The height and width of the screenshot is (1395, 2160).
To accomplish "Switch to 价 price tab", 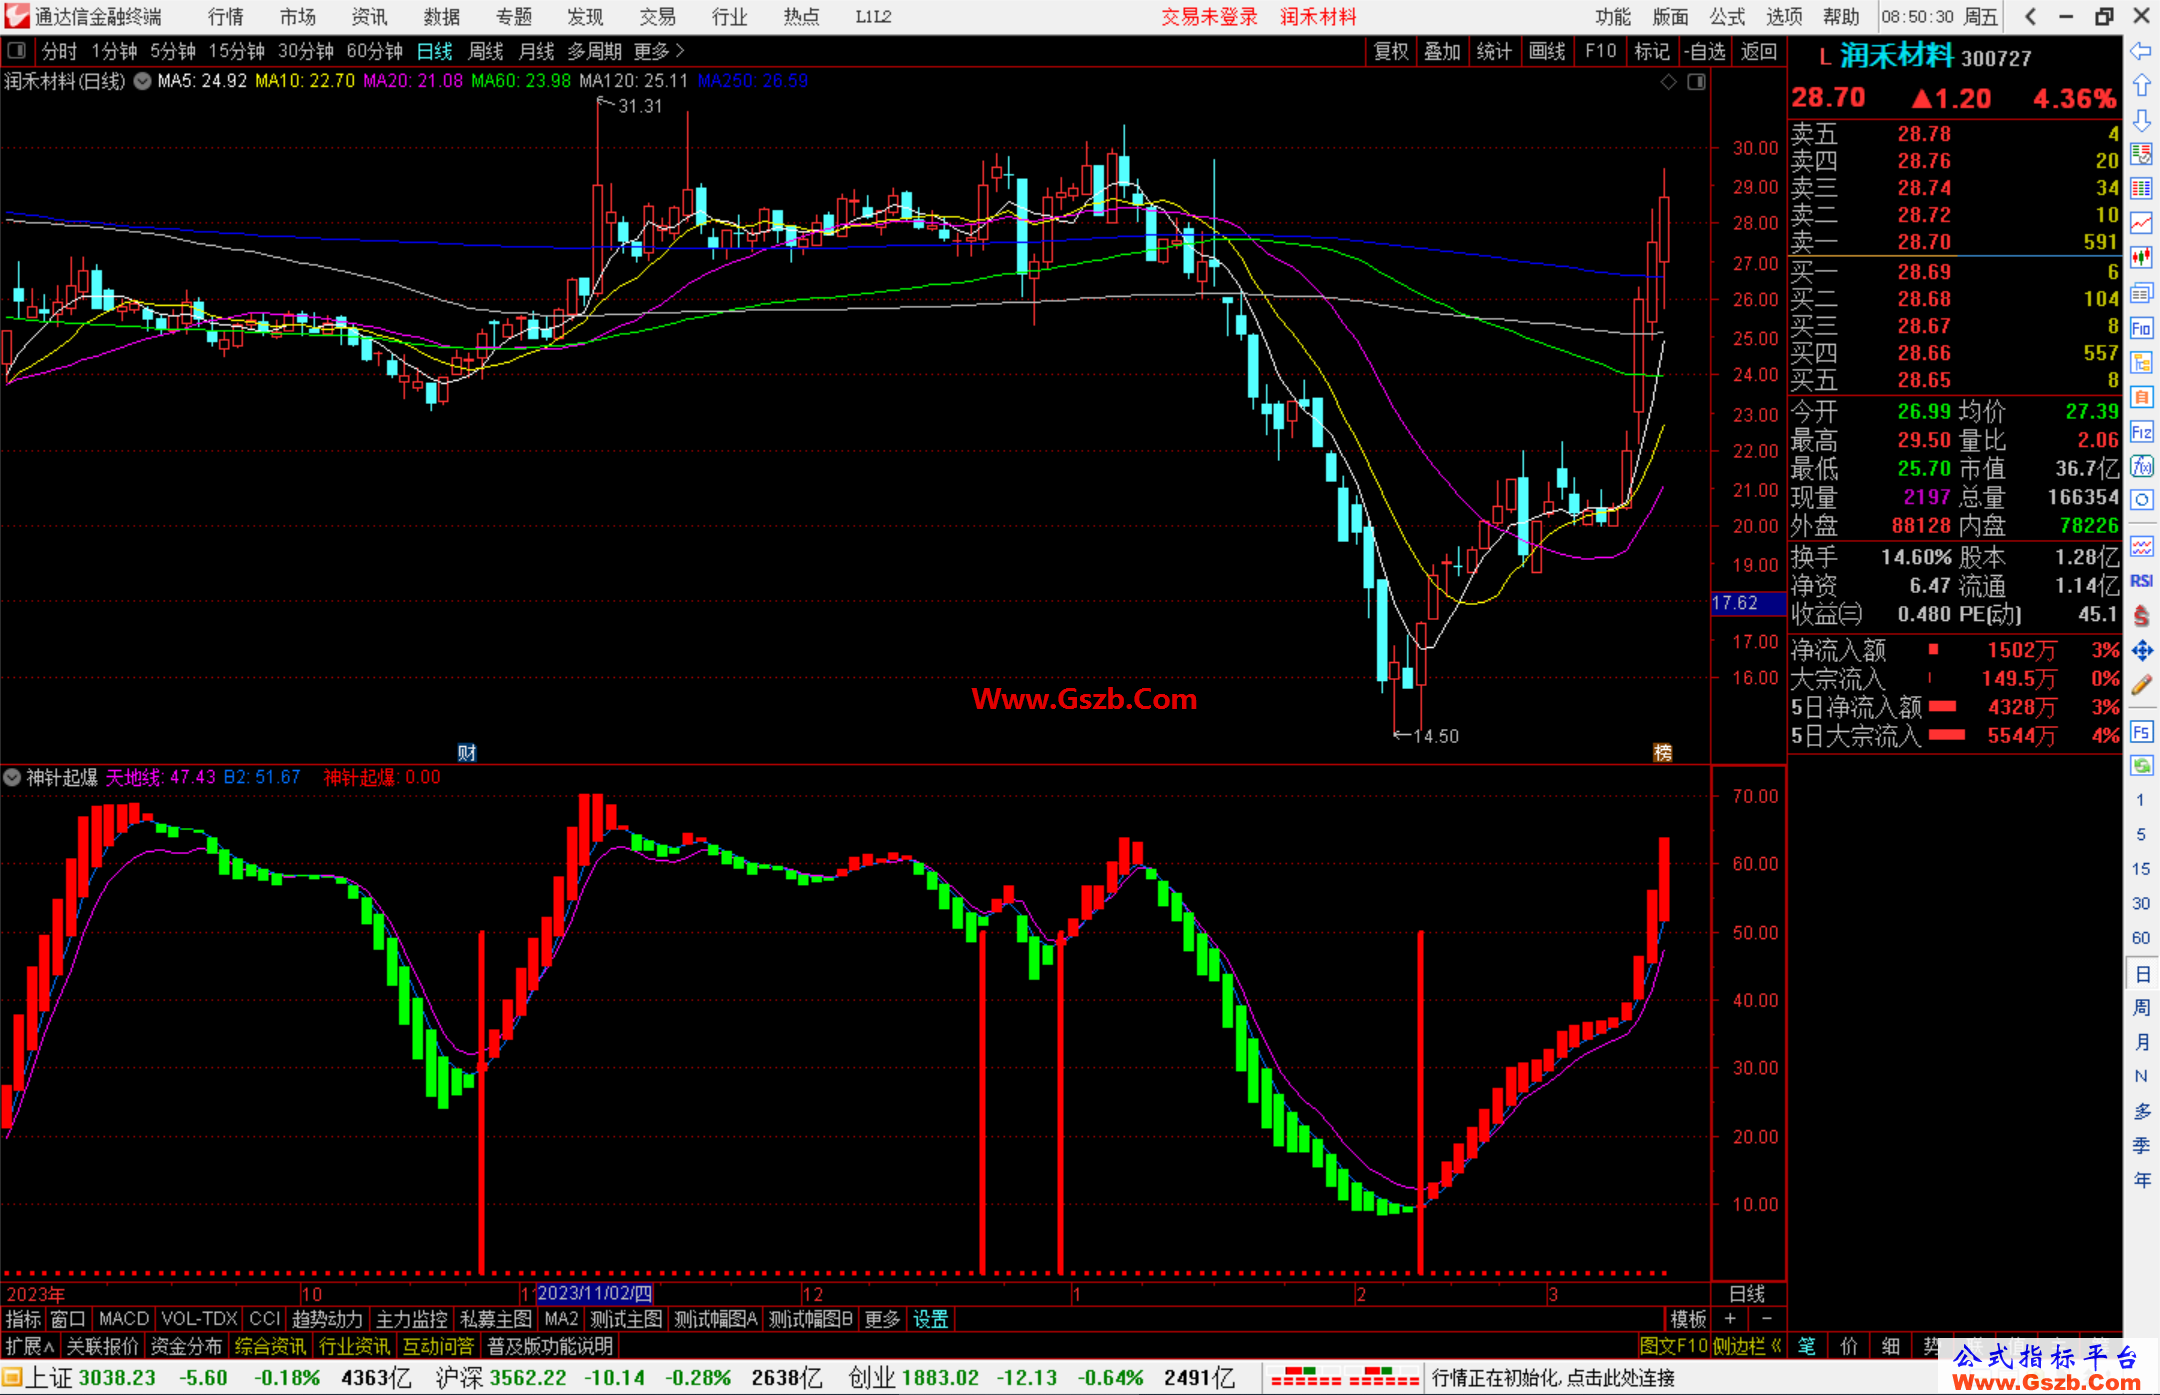I will pyautogui.click(x=1848, y=1346).
